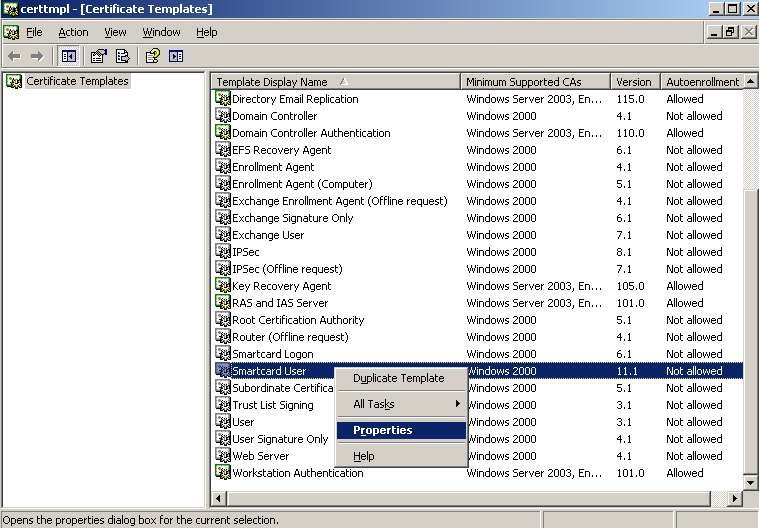Screen dimensions: 759x528
Task: Click the IPSec (Offline request) template icon
Action: (x=223, y=269)
